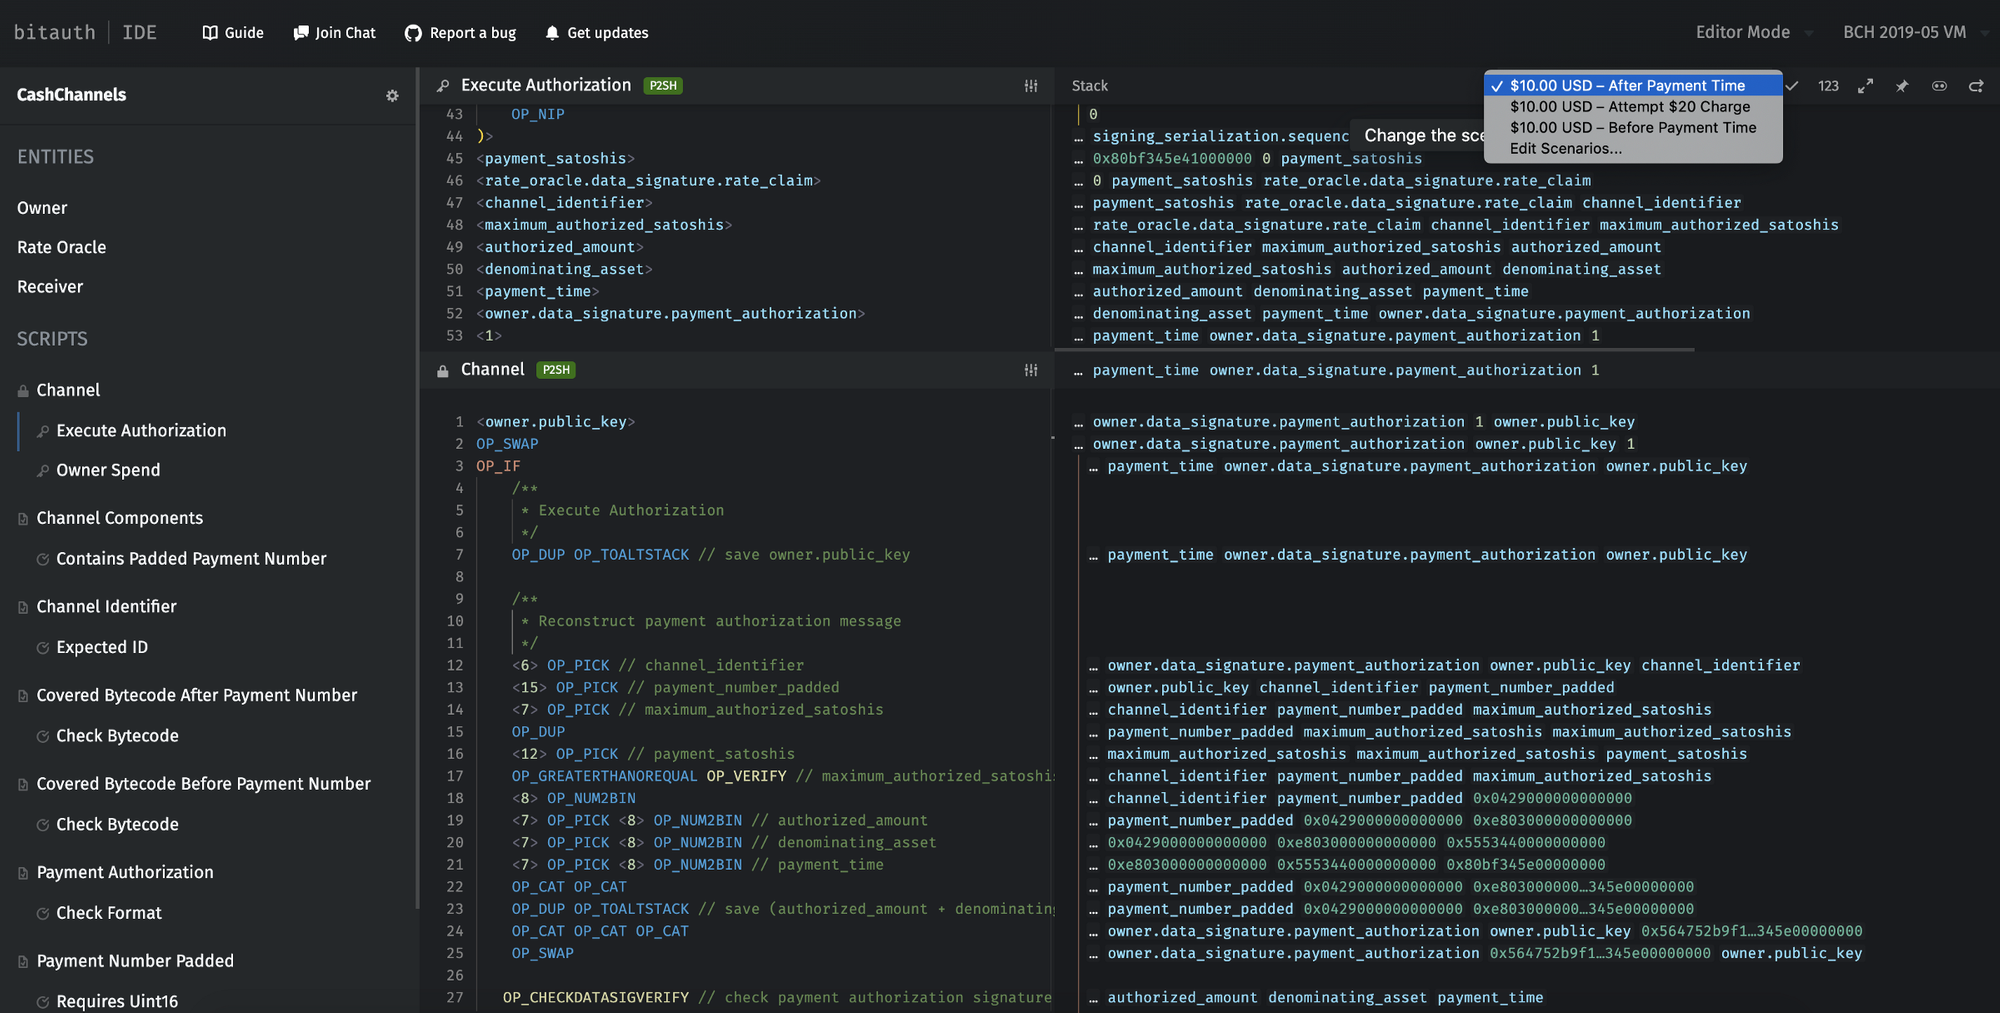Click the fullscreen expand arrows icon
Image resolution: width=2000 pixels, height=1013 pixels.
tap(1865, 86)
